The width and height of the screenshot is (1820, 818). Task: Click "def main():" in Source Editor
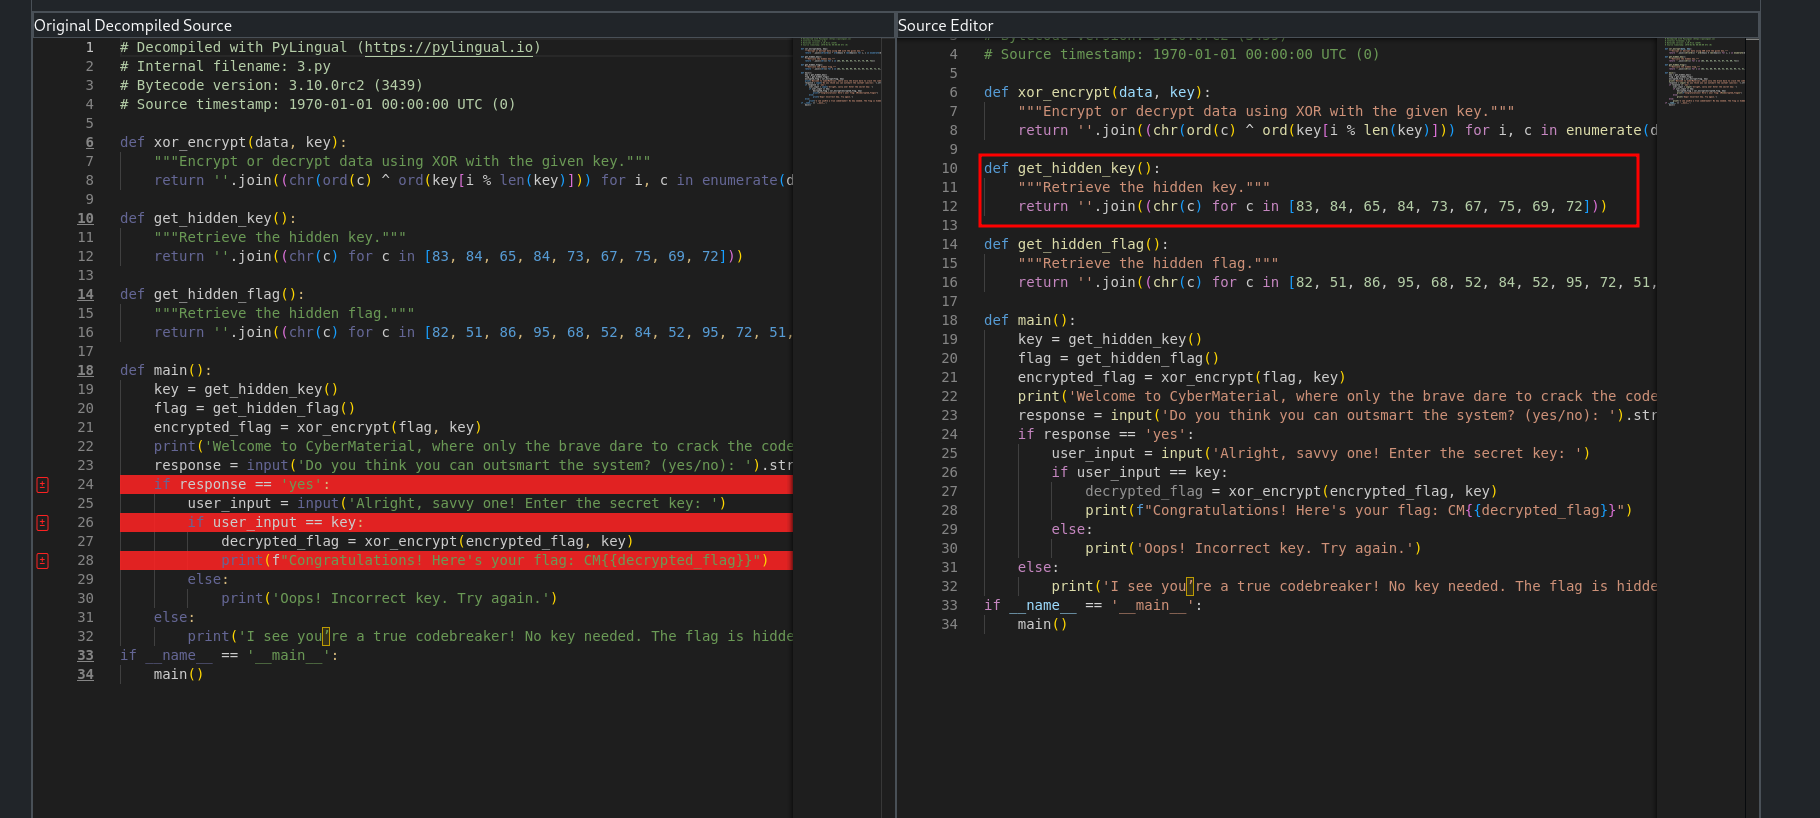click(x=1030, y=320)
